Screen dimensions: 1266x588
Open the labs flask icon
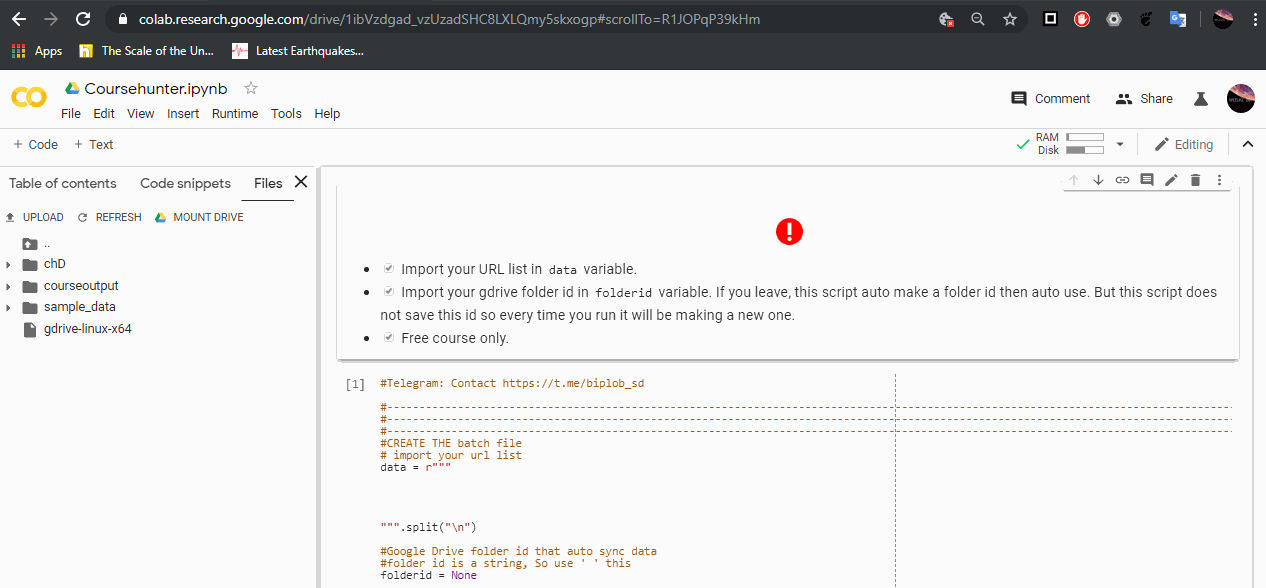(1201, 99)
